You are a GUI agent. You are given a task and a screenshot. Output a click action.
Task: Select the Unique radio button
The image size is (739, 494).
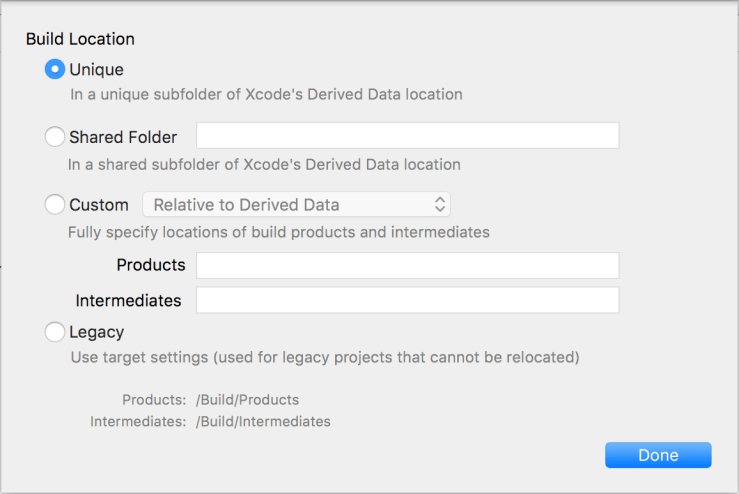(55, 70)
